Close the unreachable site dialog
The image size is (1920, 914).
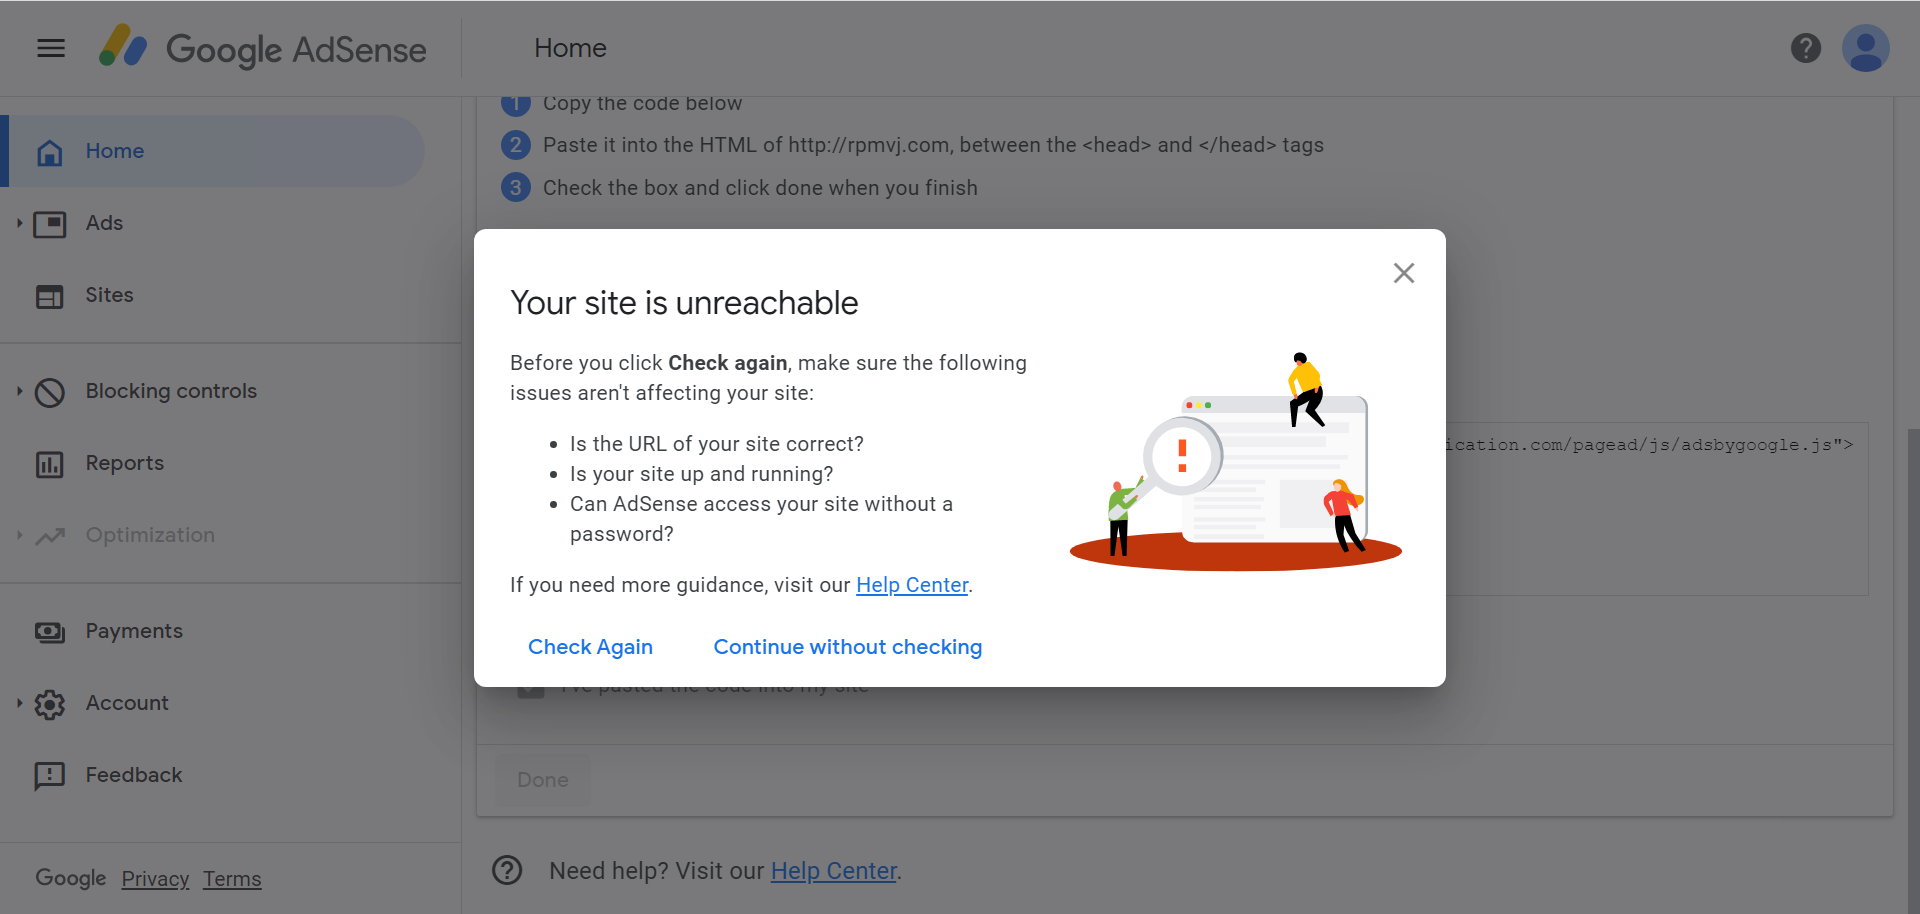1404,273
